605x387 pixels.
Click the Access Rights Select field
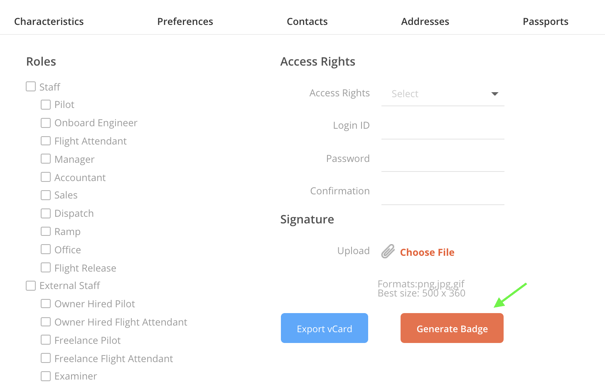(443, 94)
